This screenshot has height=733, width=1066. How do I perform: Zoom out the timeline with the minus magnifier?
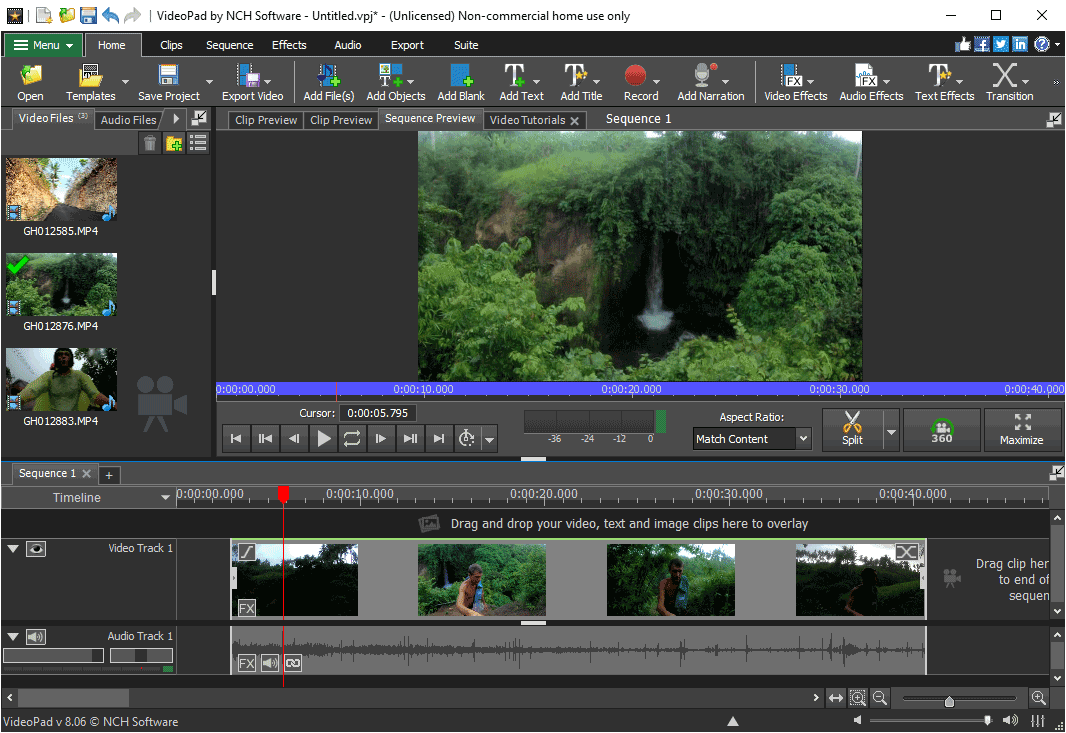[880, 698]
